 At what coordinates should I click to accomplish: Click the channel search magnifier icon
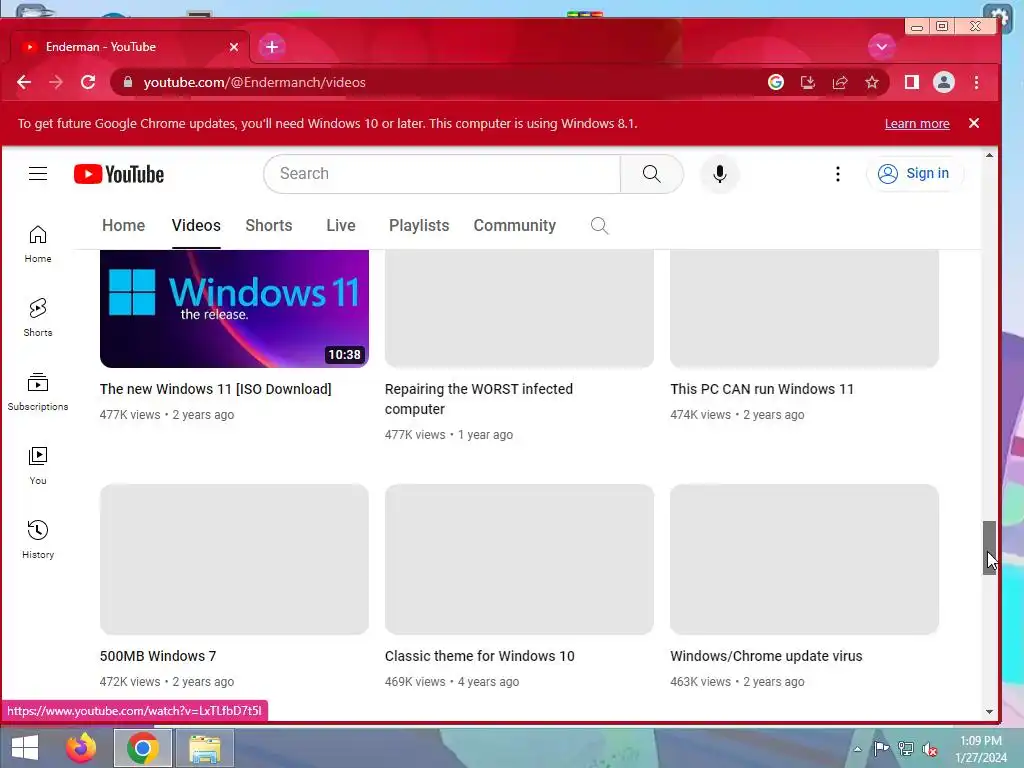(x=599, y=226)
